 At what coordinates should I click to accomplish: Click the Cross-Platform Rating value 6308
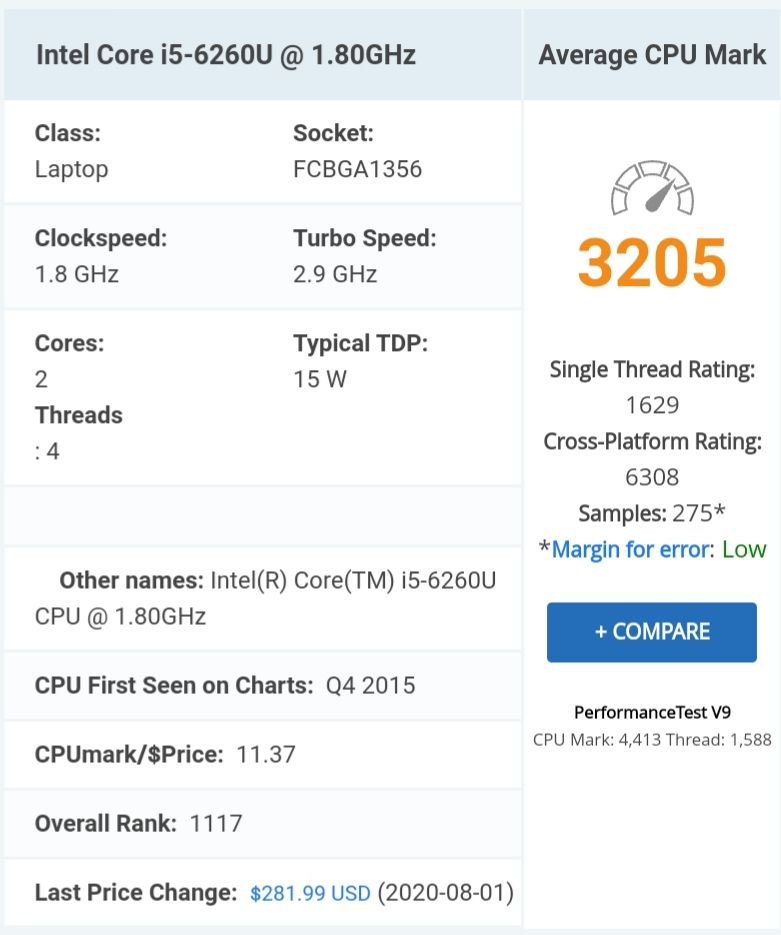(x=652, y=477)
